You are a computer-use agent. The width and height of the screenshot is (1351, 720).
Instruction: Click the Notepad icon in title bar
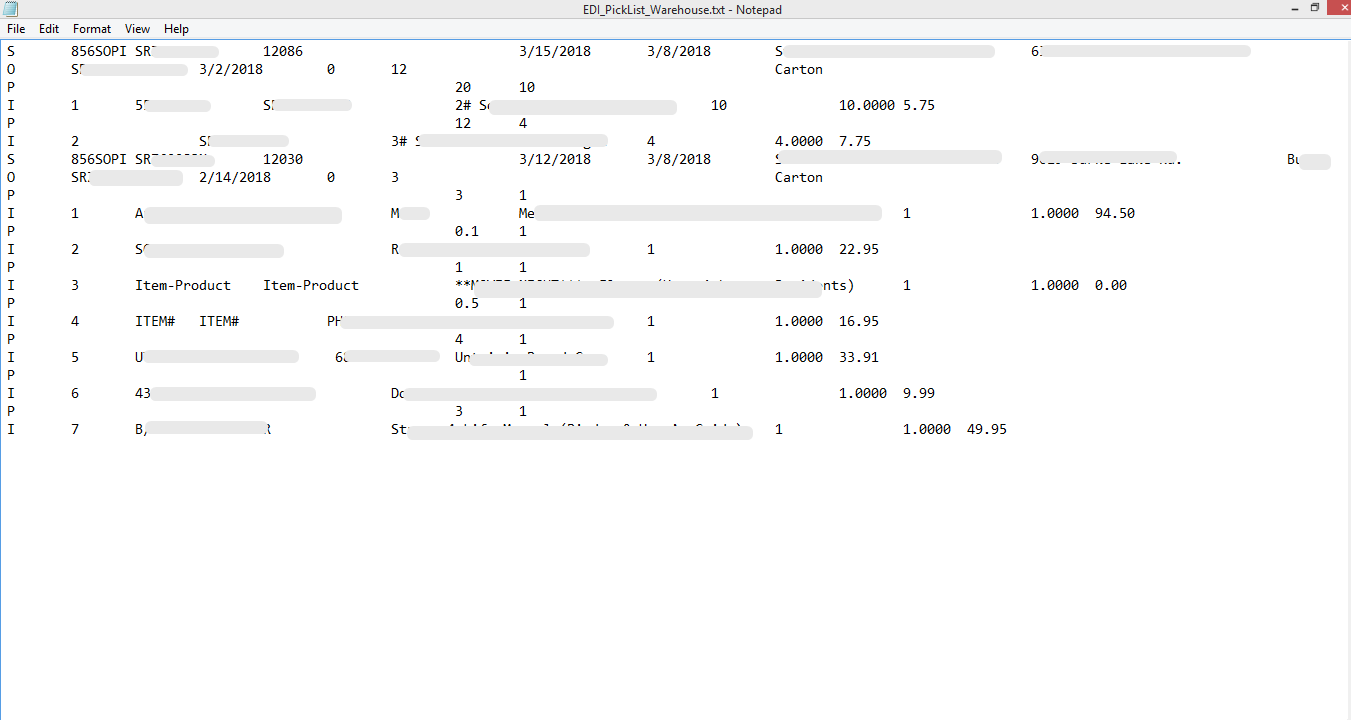pyautogui.click(x=10, y=9)
